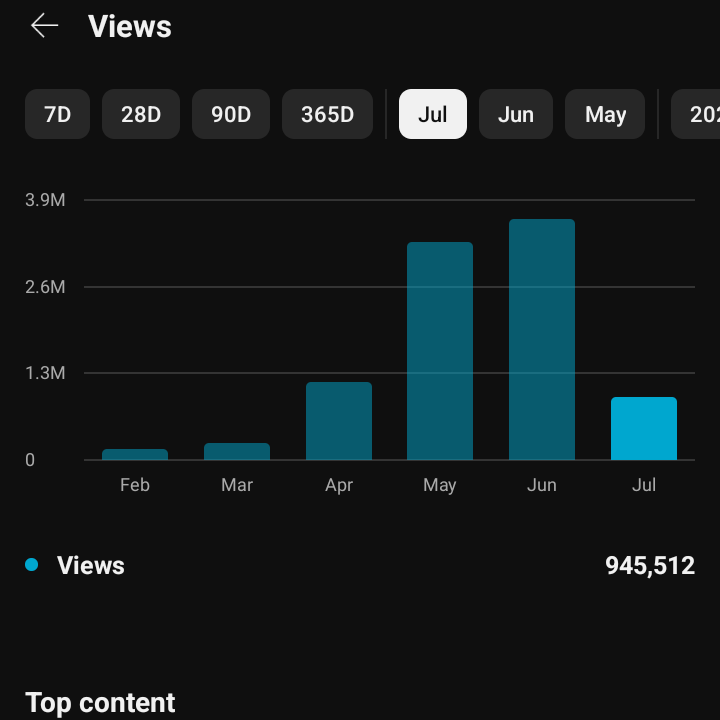Select the Mar bar in the chart
The width and height of the screenshot is (720, 720).
[x=237, y=451]
